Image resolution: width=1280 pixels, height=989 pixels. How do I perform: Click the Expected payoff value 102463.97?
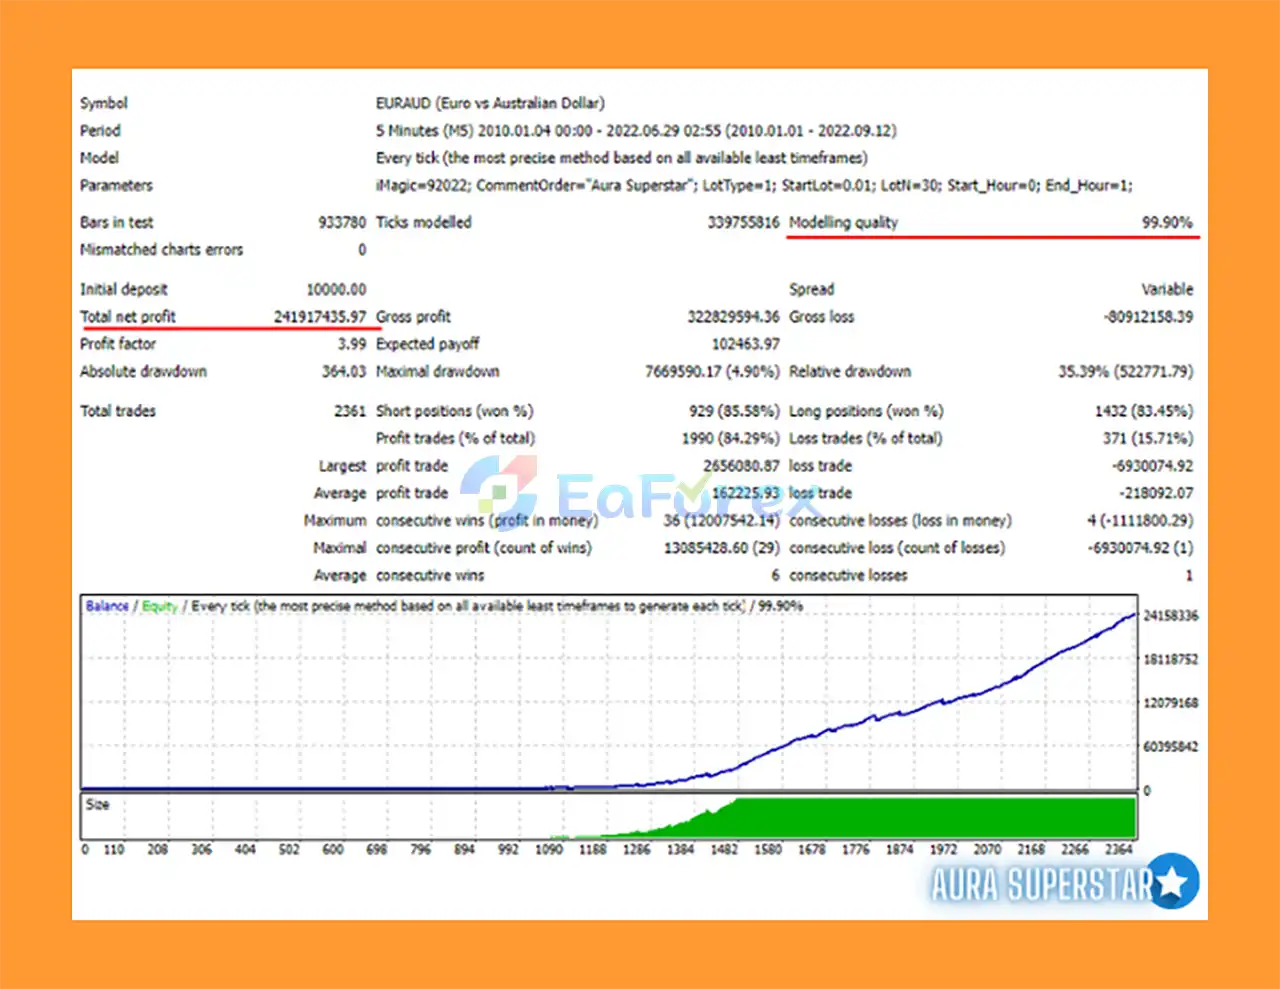[745, 344]
